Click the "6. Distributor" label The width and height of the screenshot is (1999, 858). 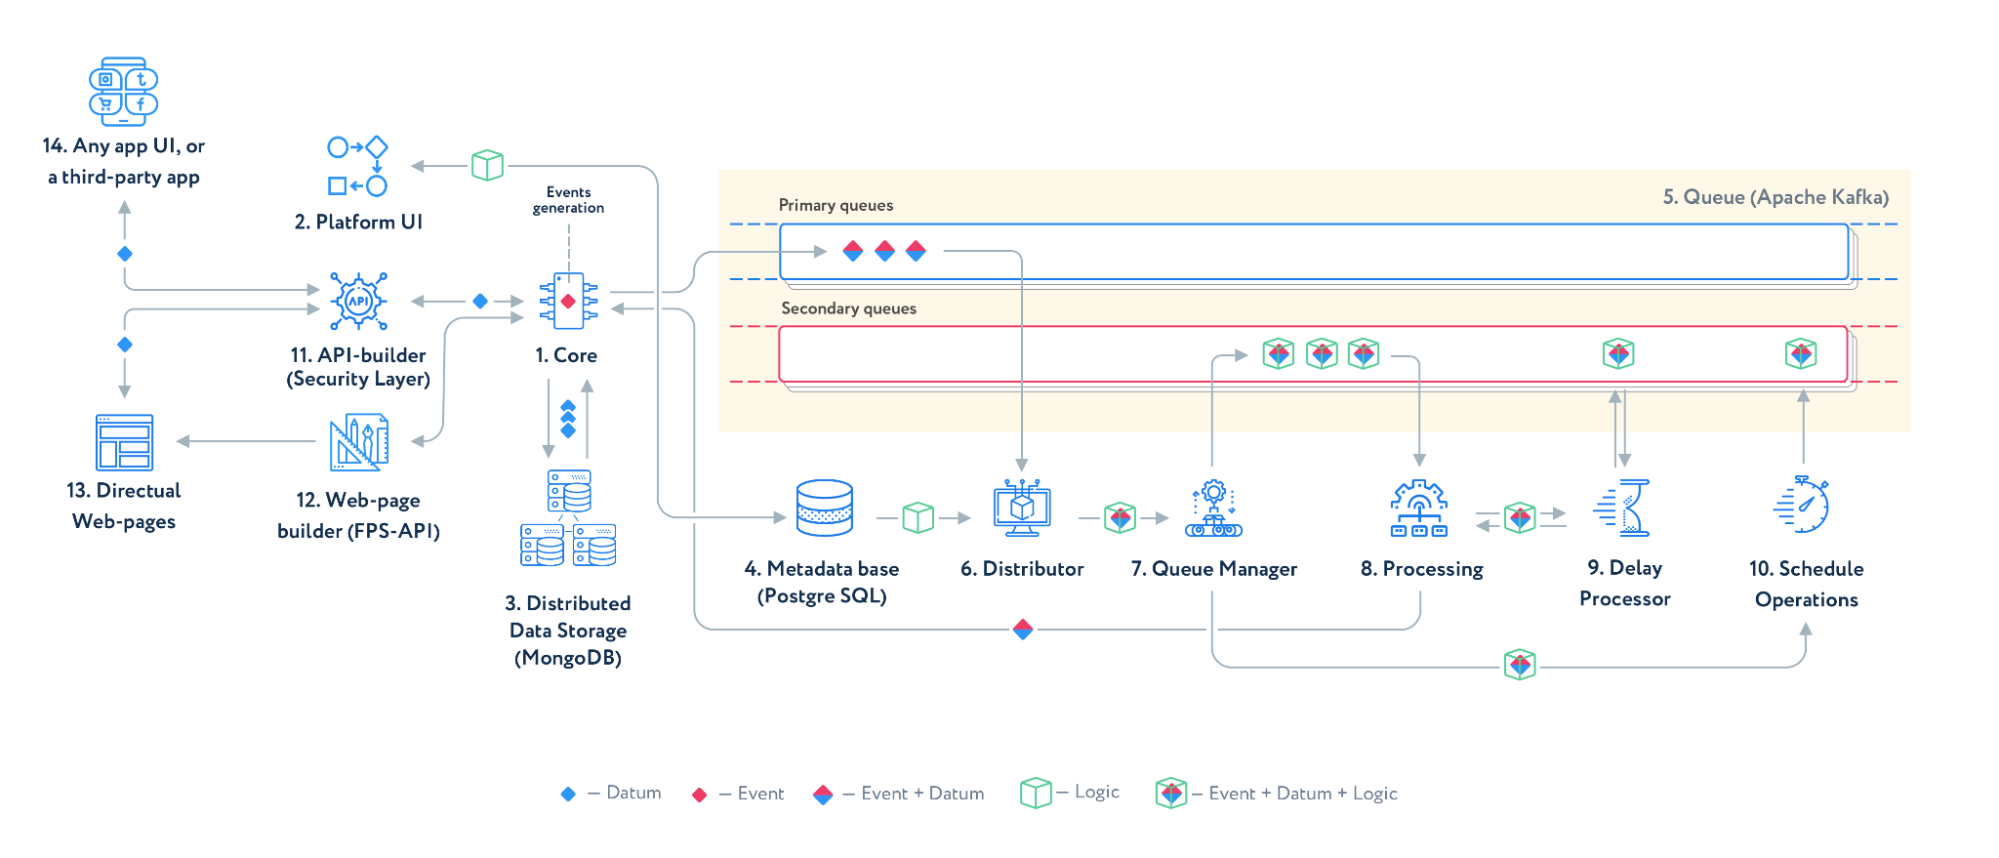click(x=1022, y=569)
